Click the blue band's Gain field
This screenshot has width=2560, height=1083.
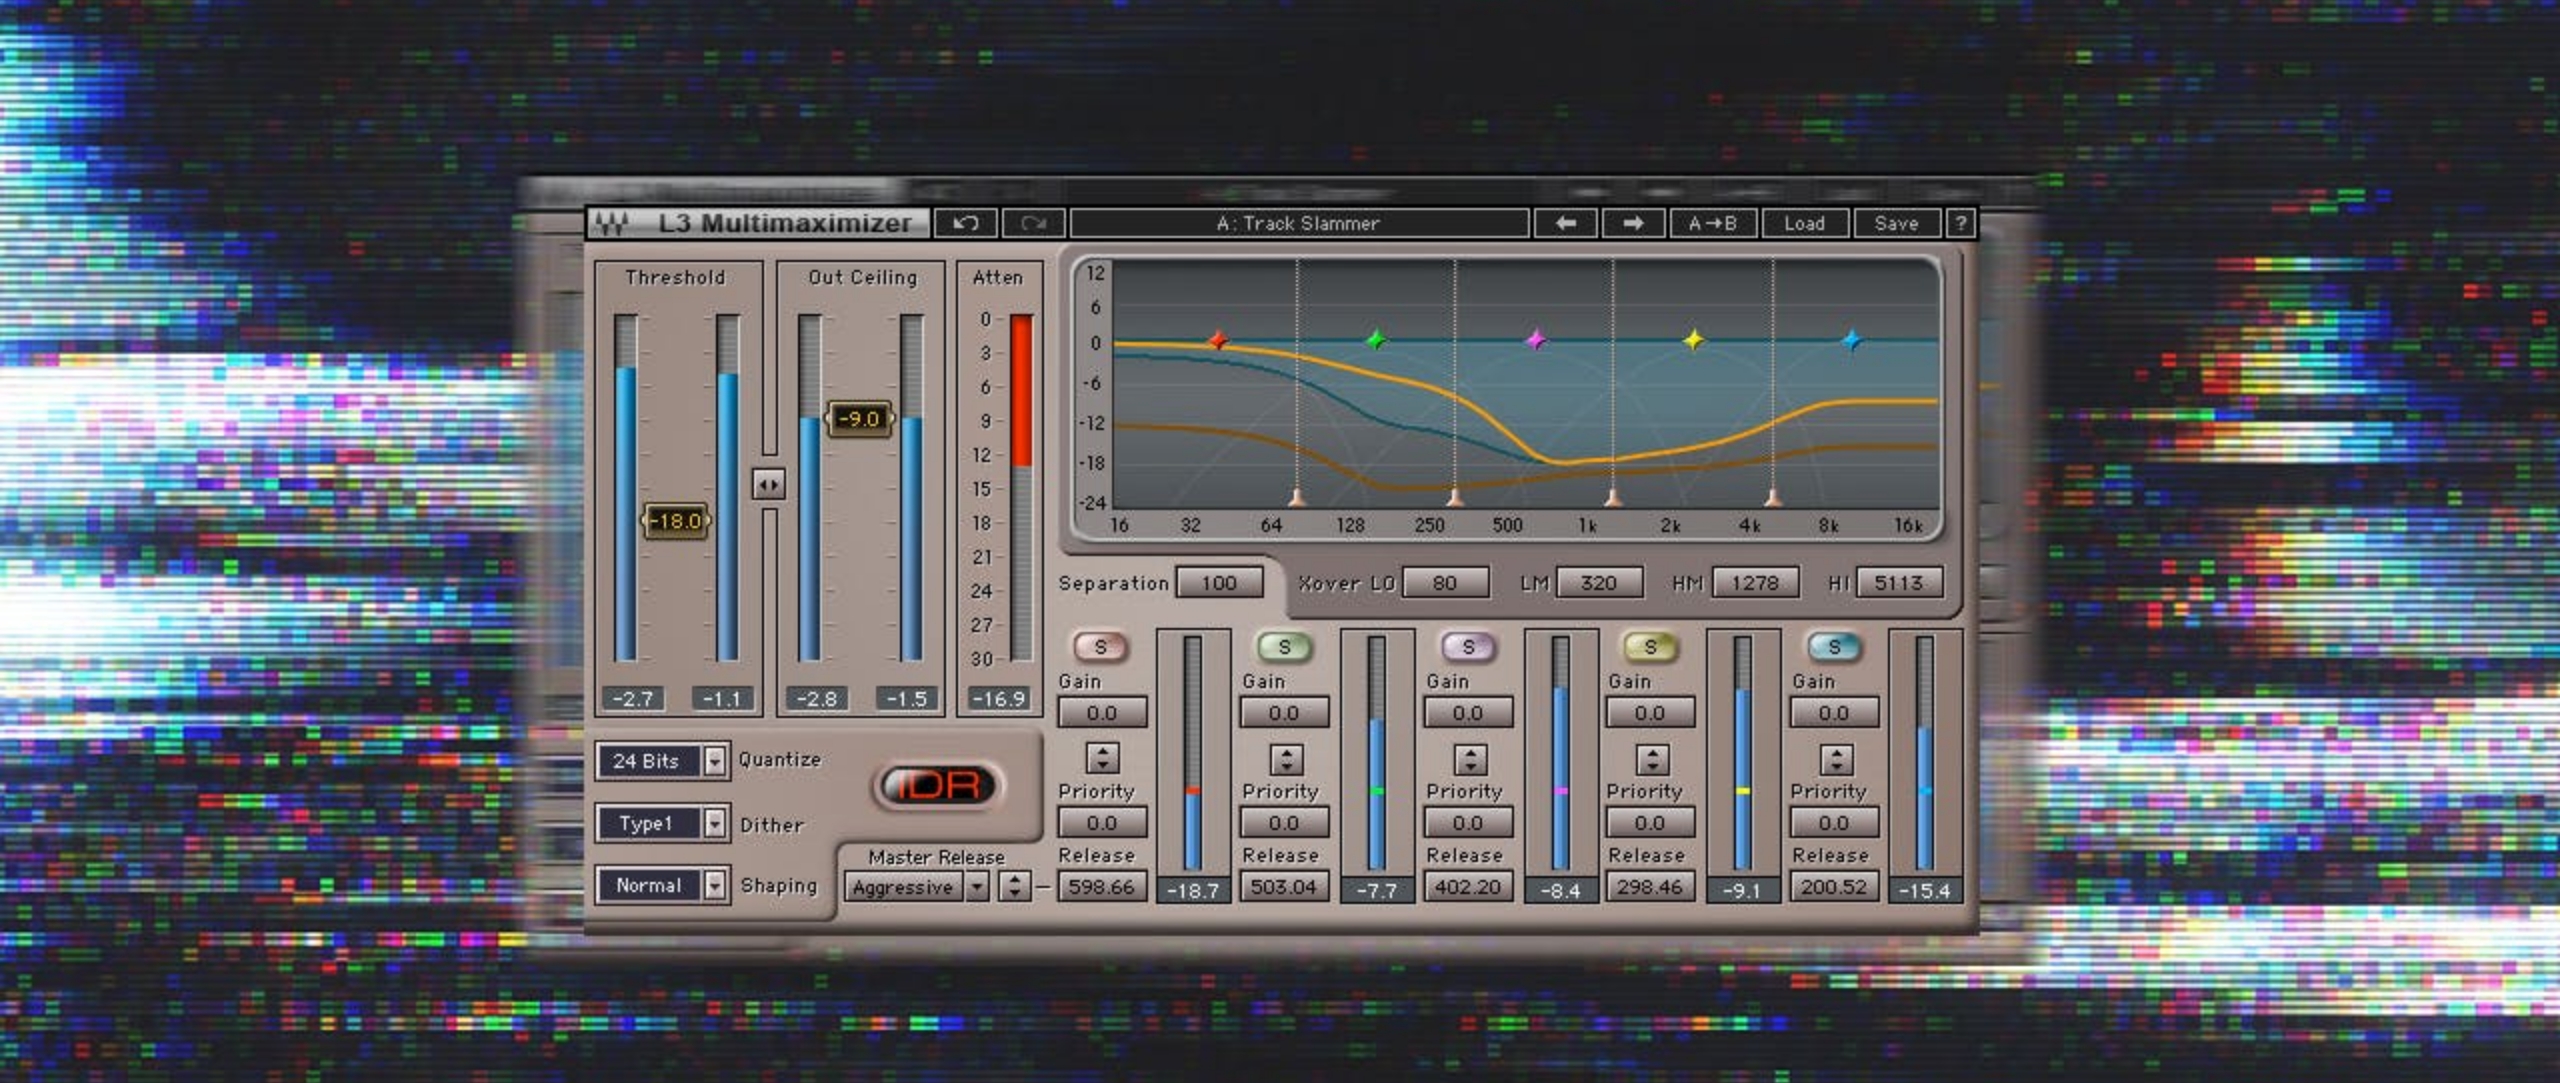point(1834,713)
